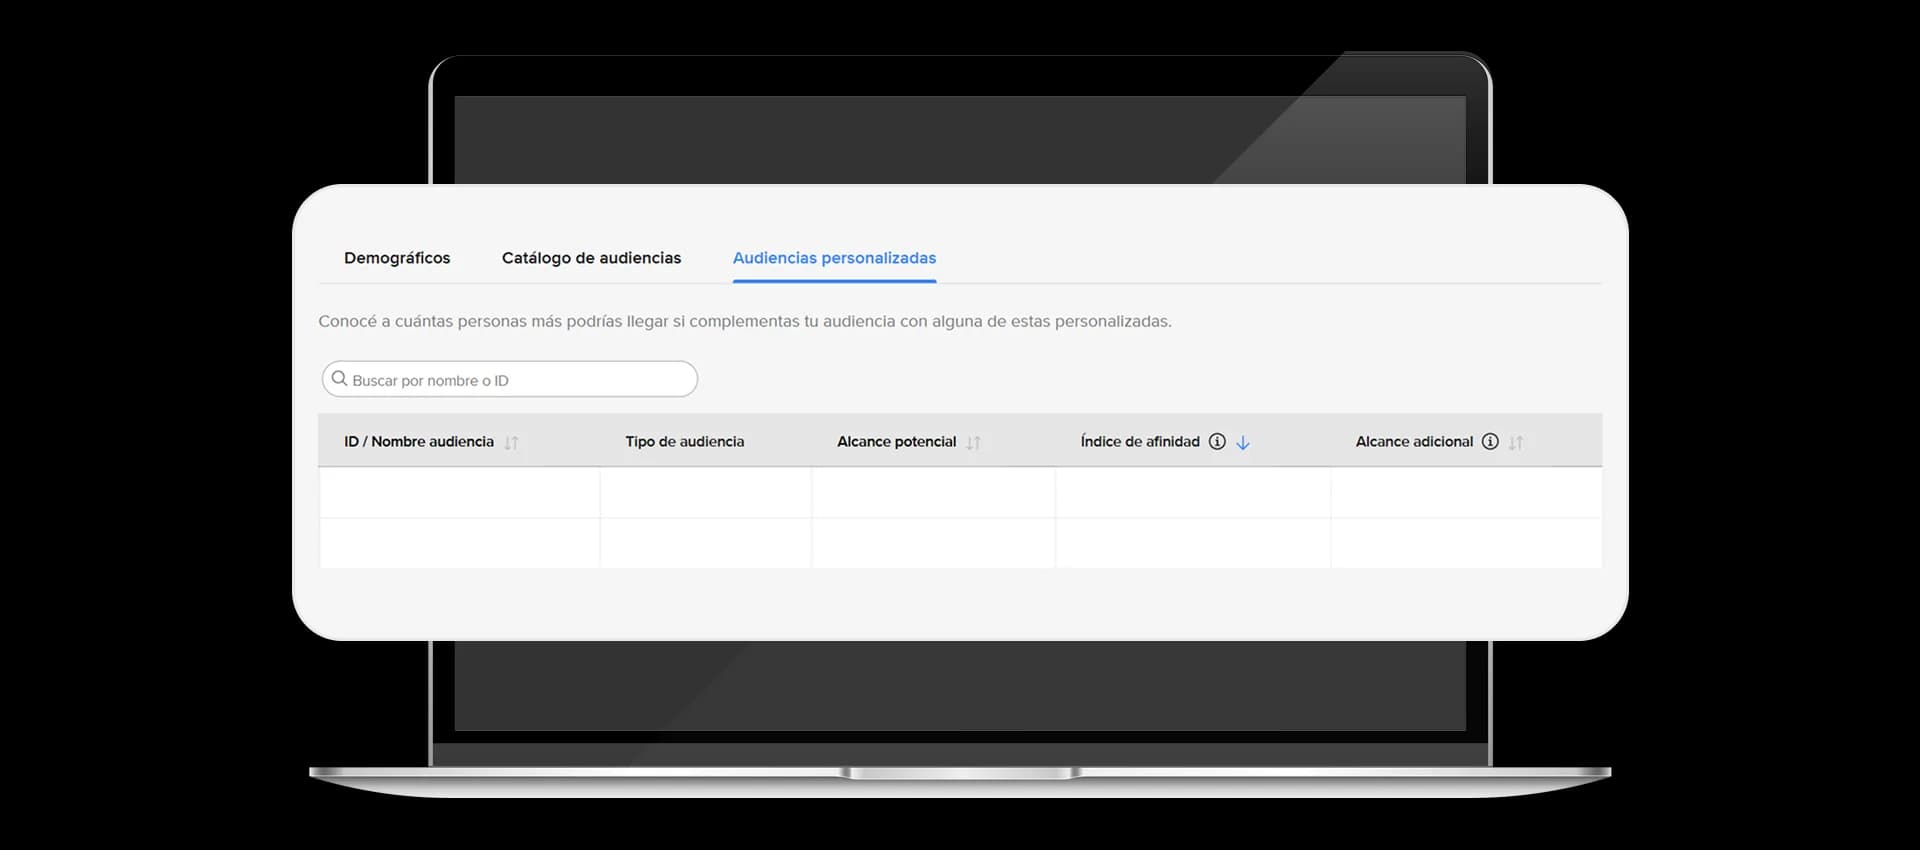Open info icon next to Alcance adicional

[x=1490, y=441]
